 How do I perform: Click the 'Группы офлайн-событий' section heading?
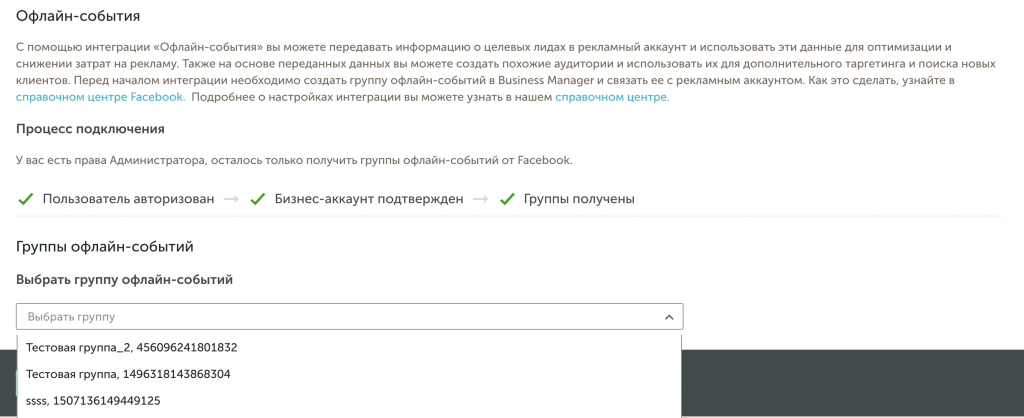point(104,248)
